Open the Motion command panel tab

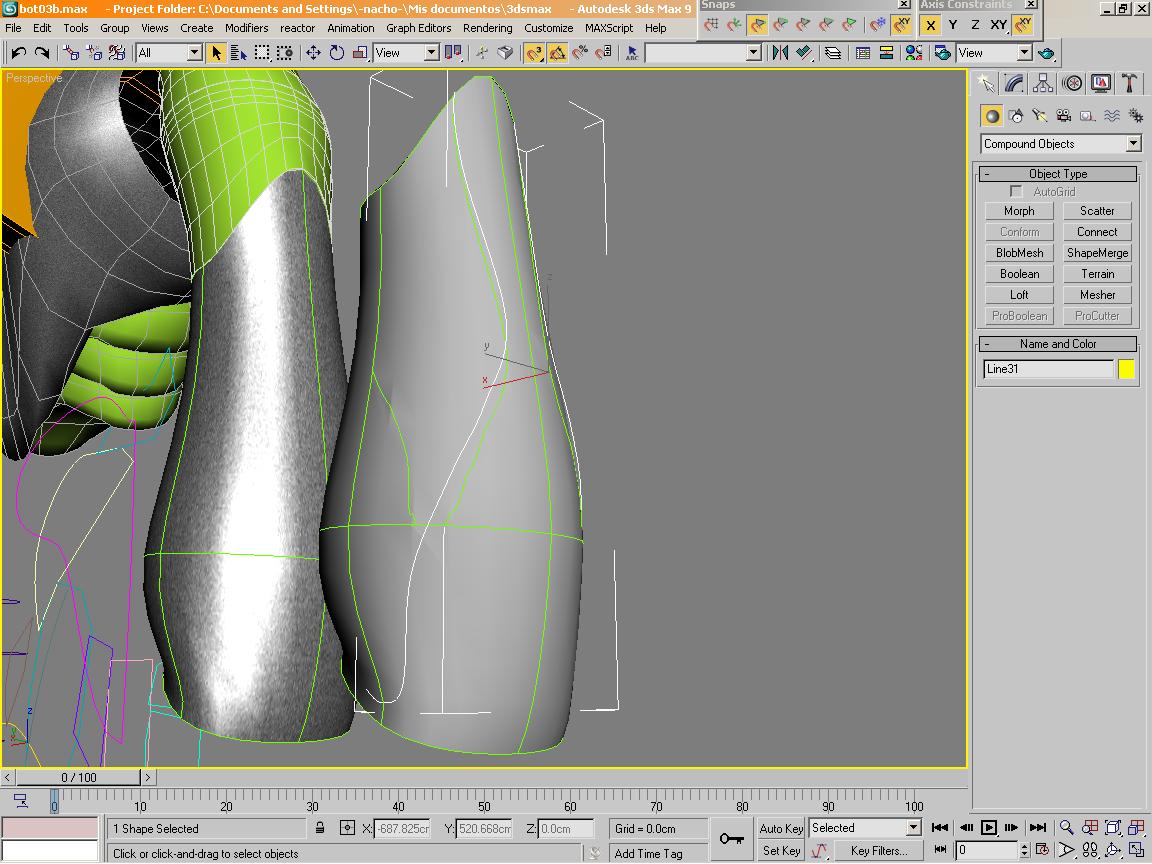(1072, 84)
